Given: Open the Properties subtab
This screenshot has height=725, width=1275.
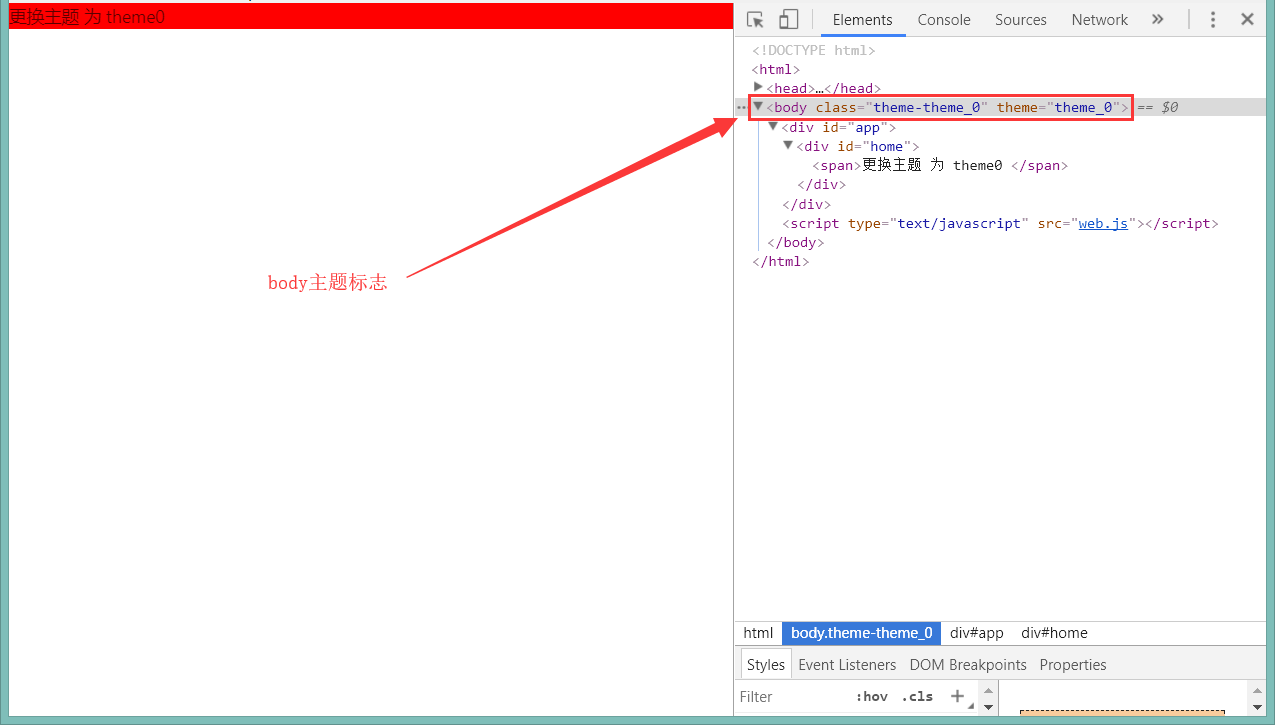Looking at the screenshot, I should tap(1073, 665).
